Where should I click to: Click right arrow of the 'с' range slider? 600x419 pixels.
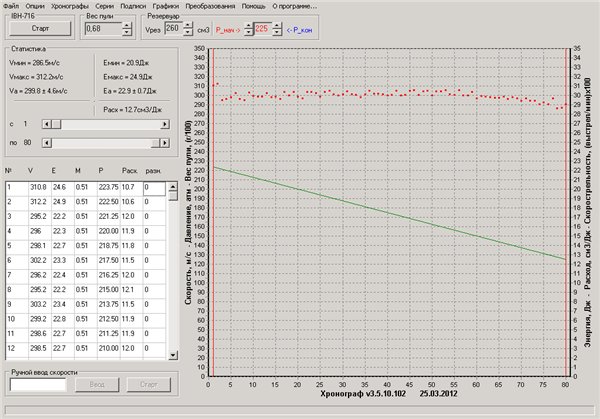click(x=163, y=123)
